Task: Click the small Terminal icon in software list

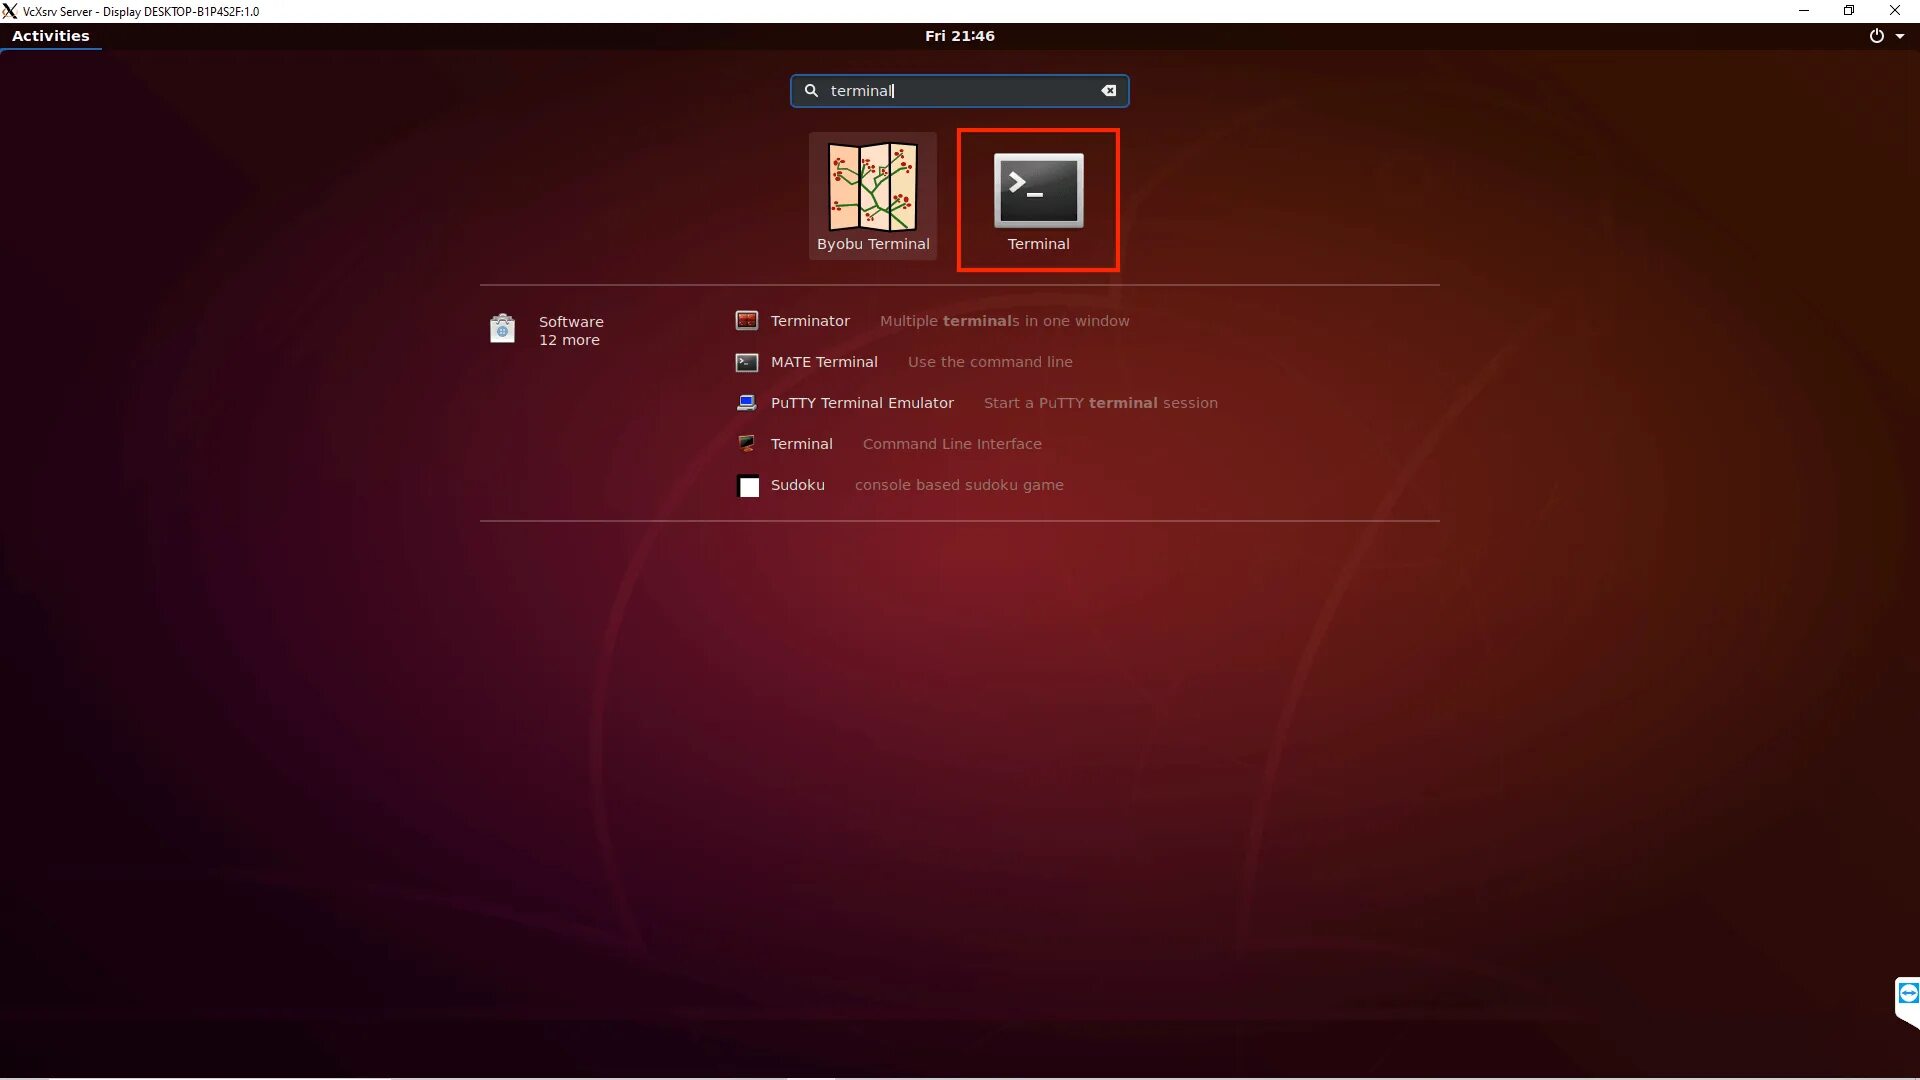Action: pos(746,444)
